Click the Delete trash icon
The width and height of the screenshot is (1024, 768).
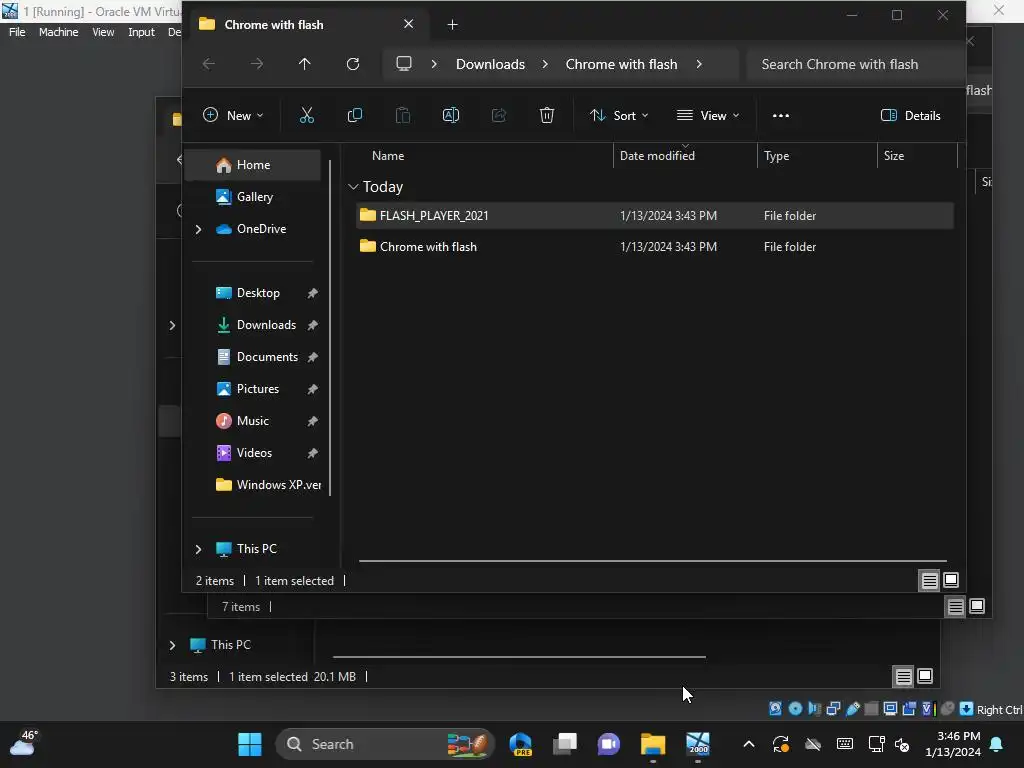click(x=547, y=116)
